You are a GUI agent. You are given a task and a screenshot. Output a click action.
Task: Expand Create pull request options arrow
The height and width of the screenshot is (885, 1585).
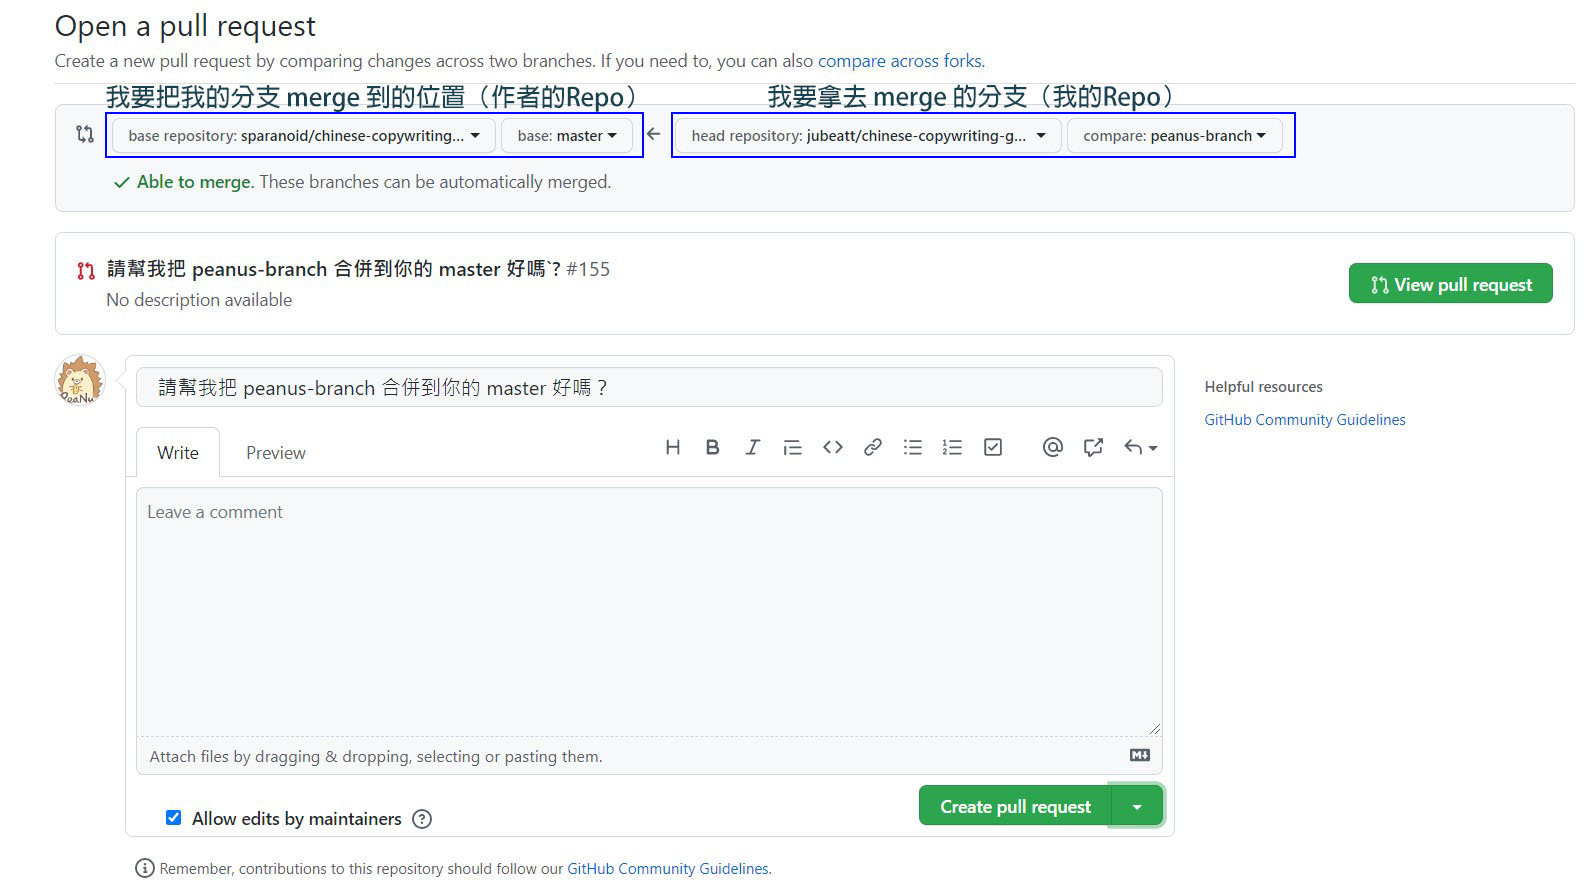pos(1137,806)
